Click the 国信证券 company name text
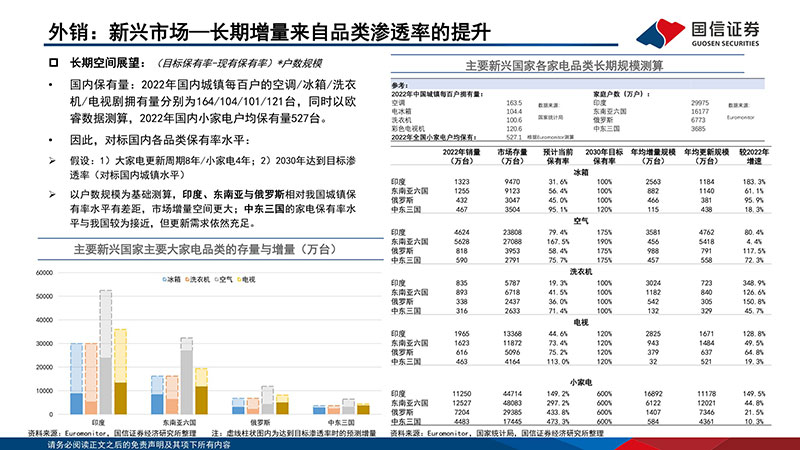Viewport: 800px width, 450px height. pos(726,30)
